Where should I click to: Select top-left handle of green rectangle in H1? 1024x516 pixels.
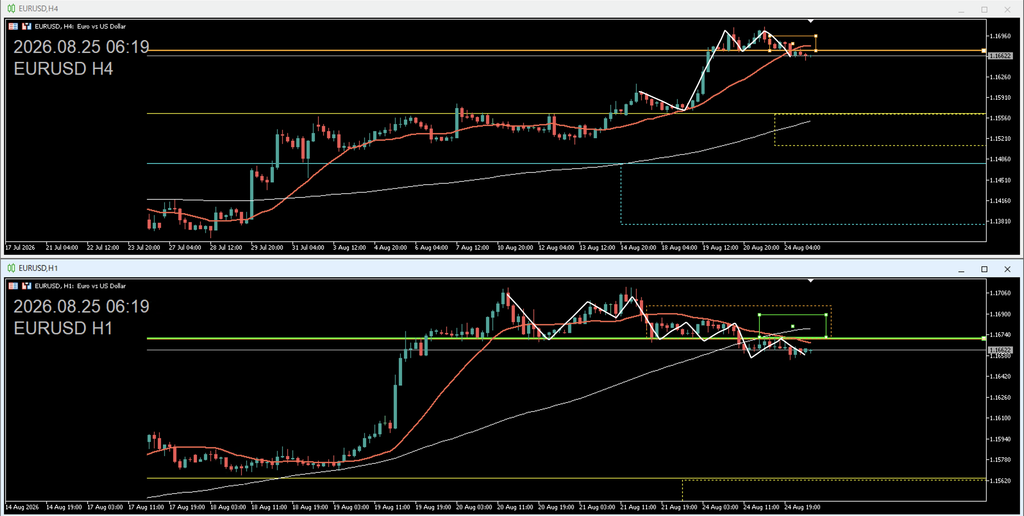(x=759, y=315)
